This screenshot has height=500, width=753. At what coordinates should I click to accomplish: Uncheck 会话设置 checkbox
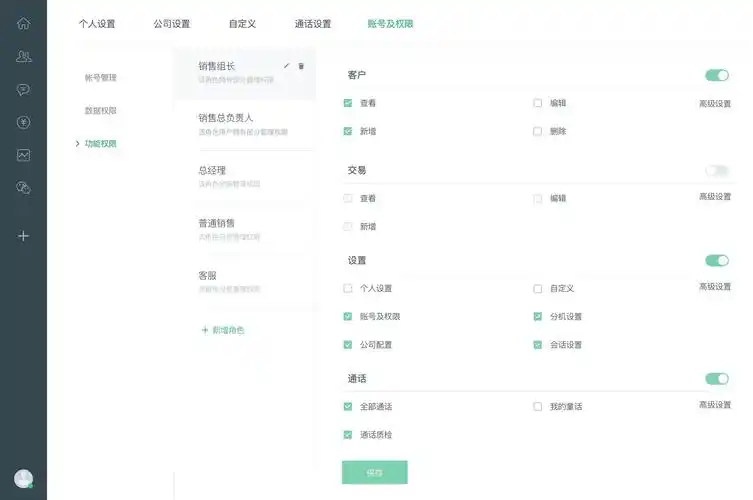point(537,344)
